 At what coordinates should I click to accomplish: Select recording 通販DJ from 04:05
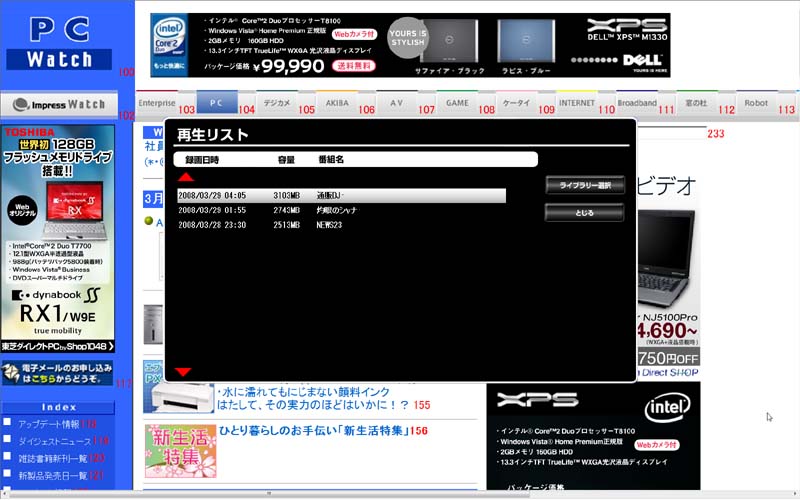pyautogui.click(x=341, y=195)
